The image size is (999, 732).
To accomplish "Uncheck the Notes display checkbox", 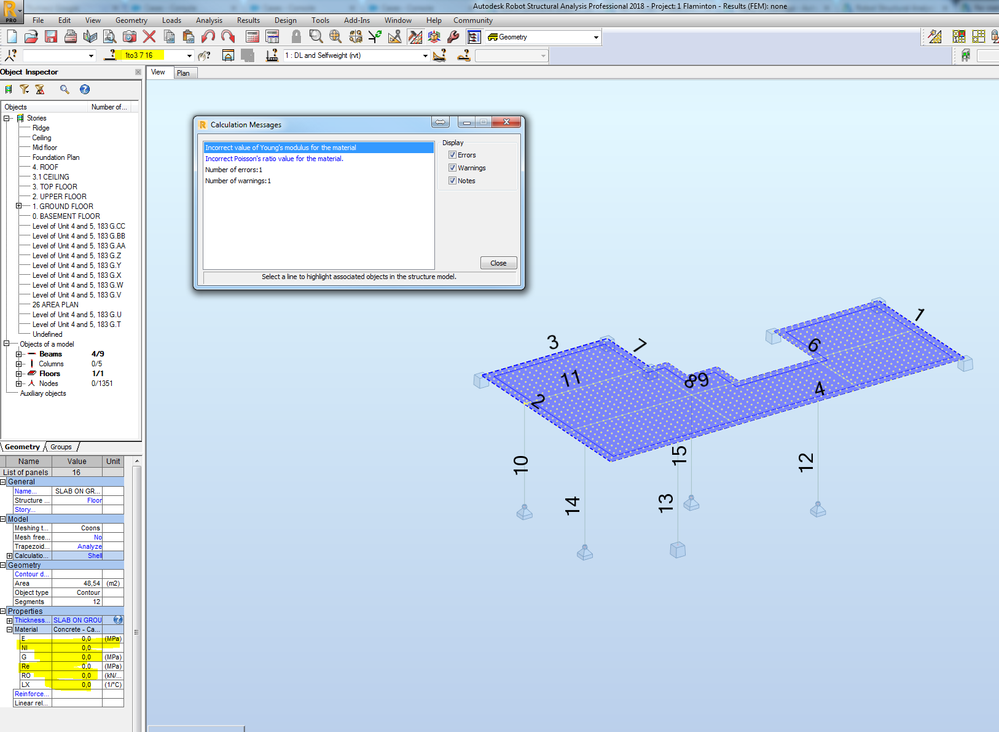I will coord(452,180).
